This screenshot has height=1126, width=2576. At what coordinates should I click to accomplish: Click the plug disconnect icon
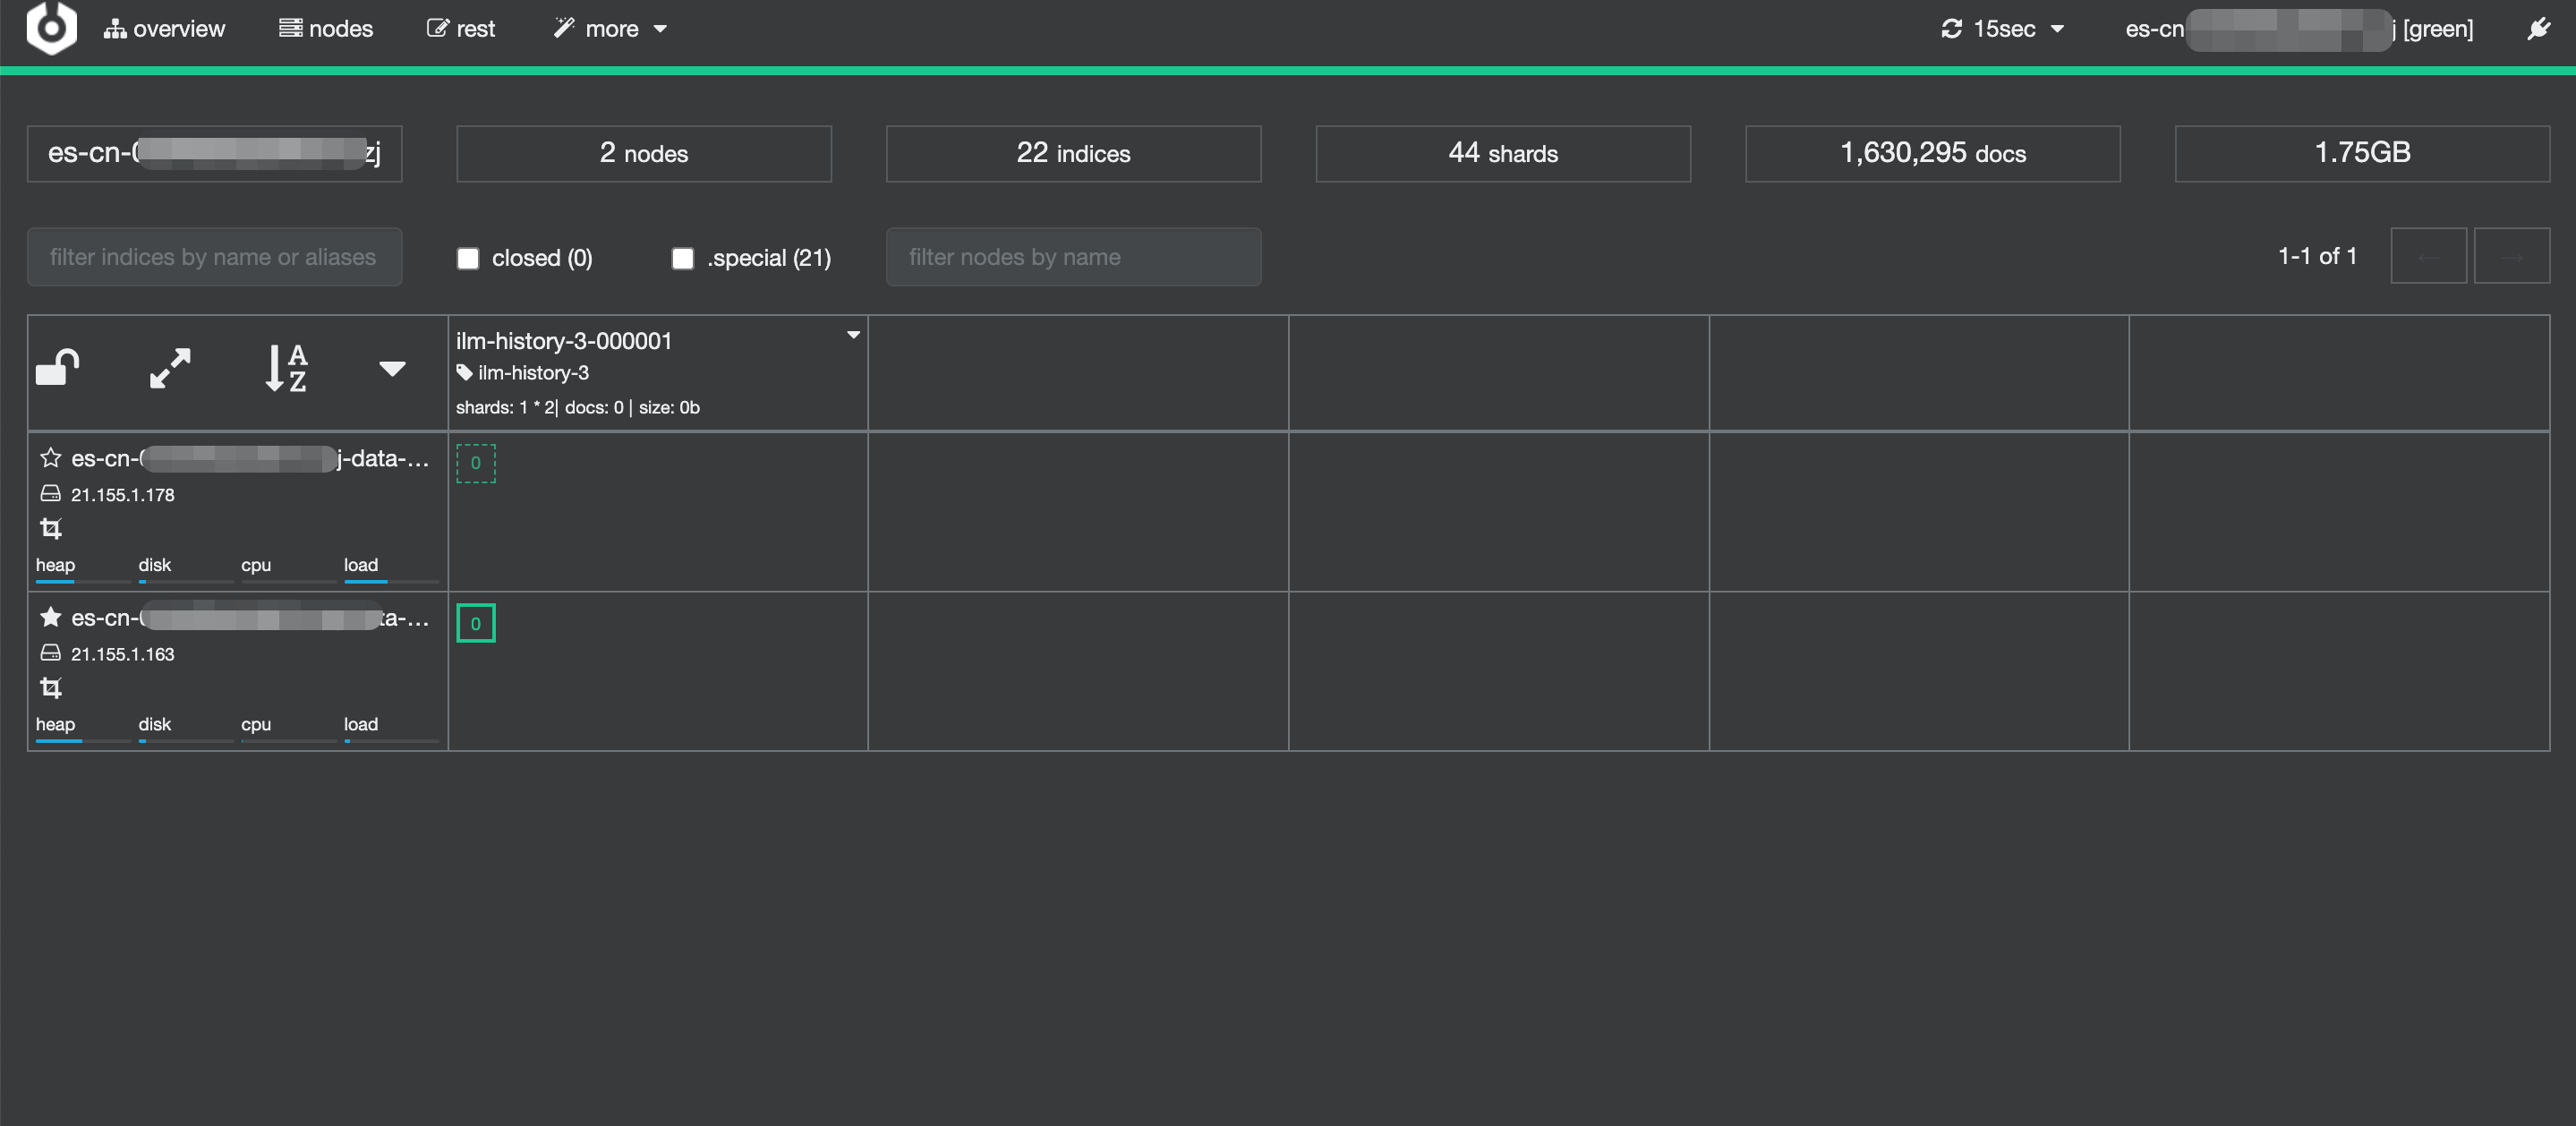[2538, 29]
